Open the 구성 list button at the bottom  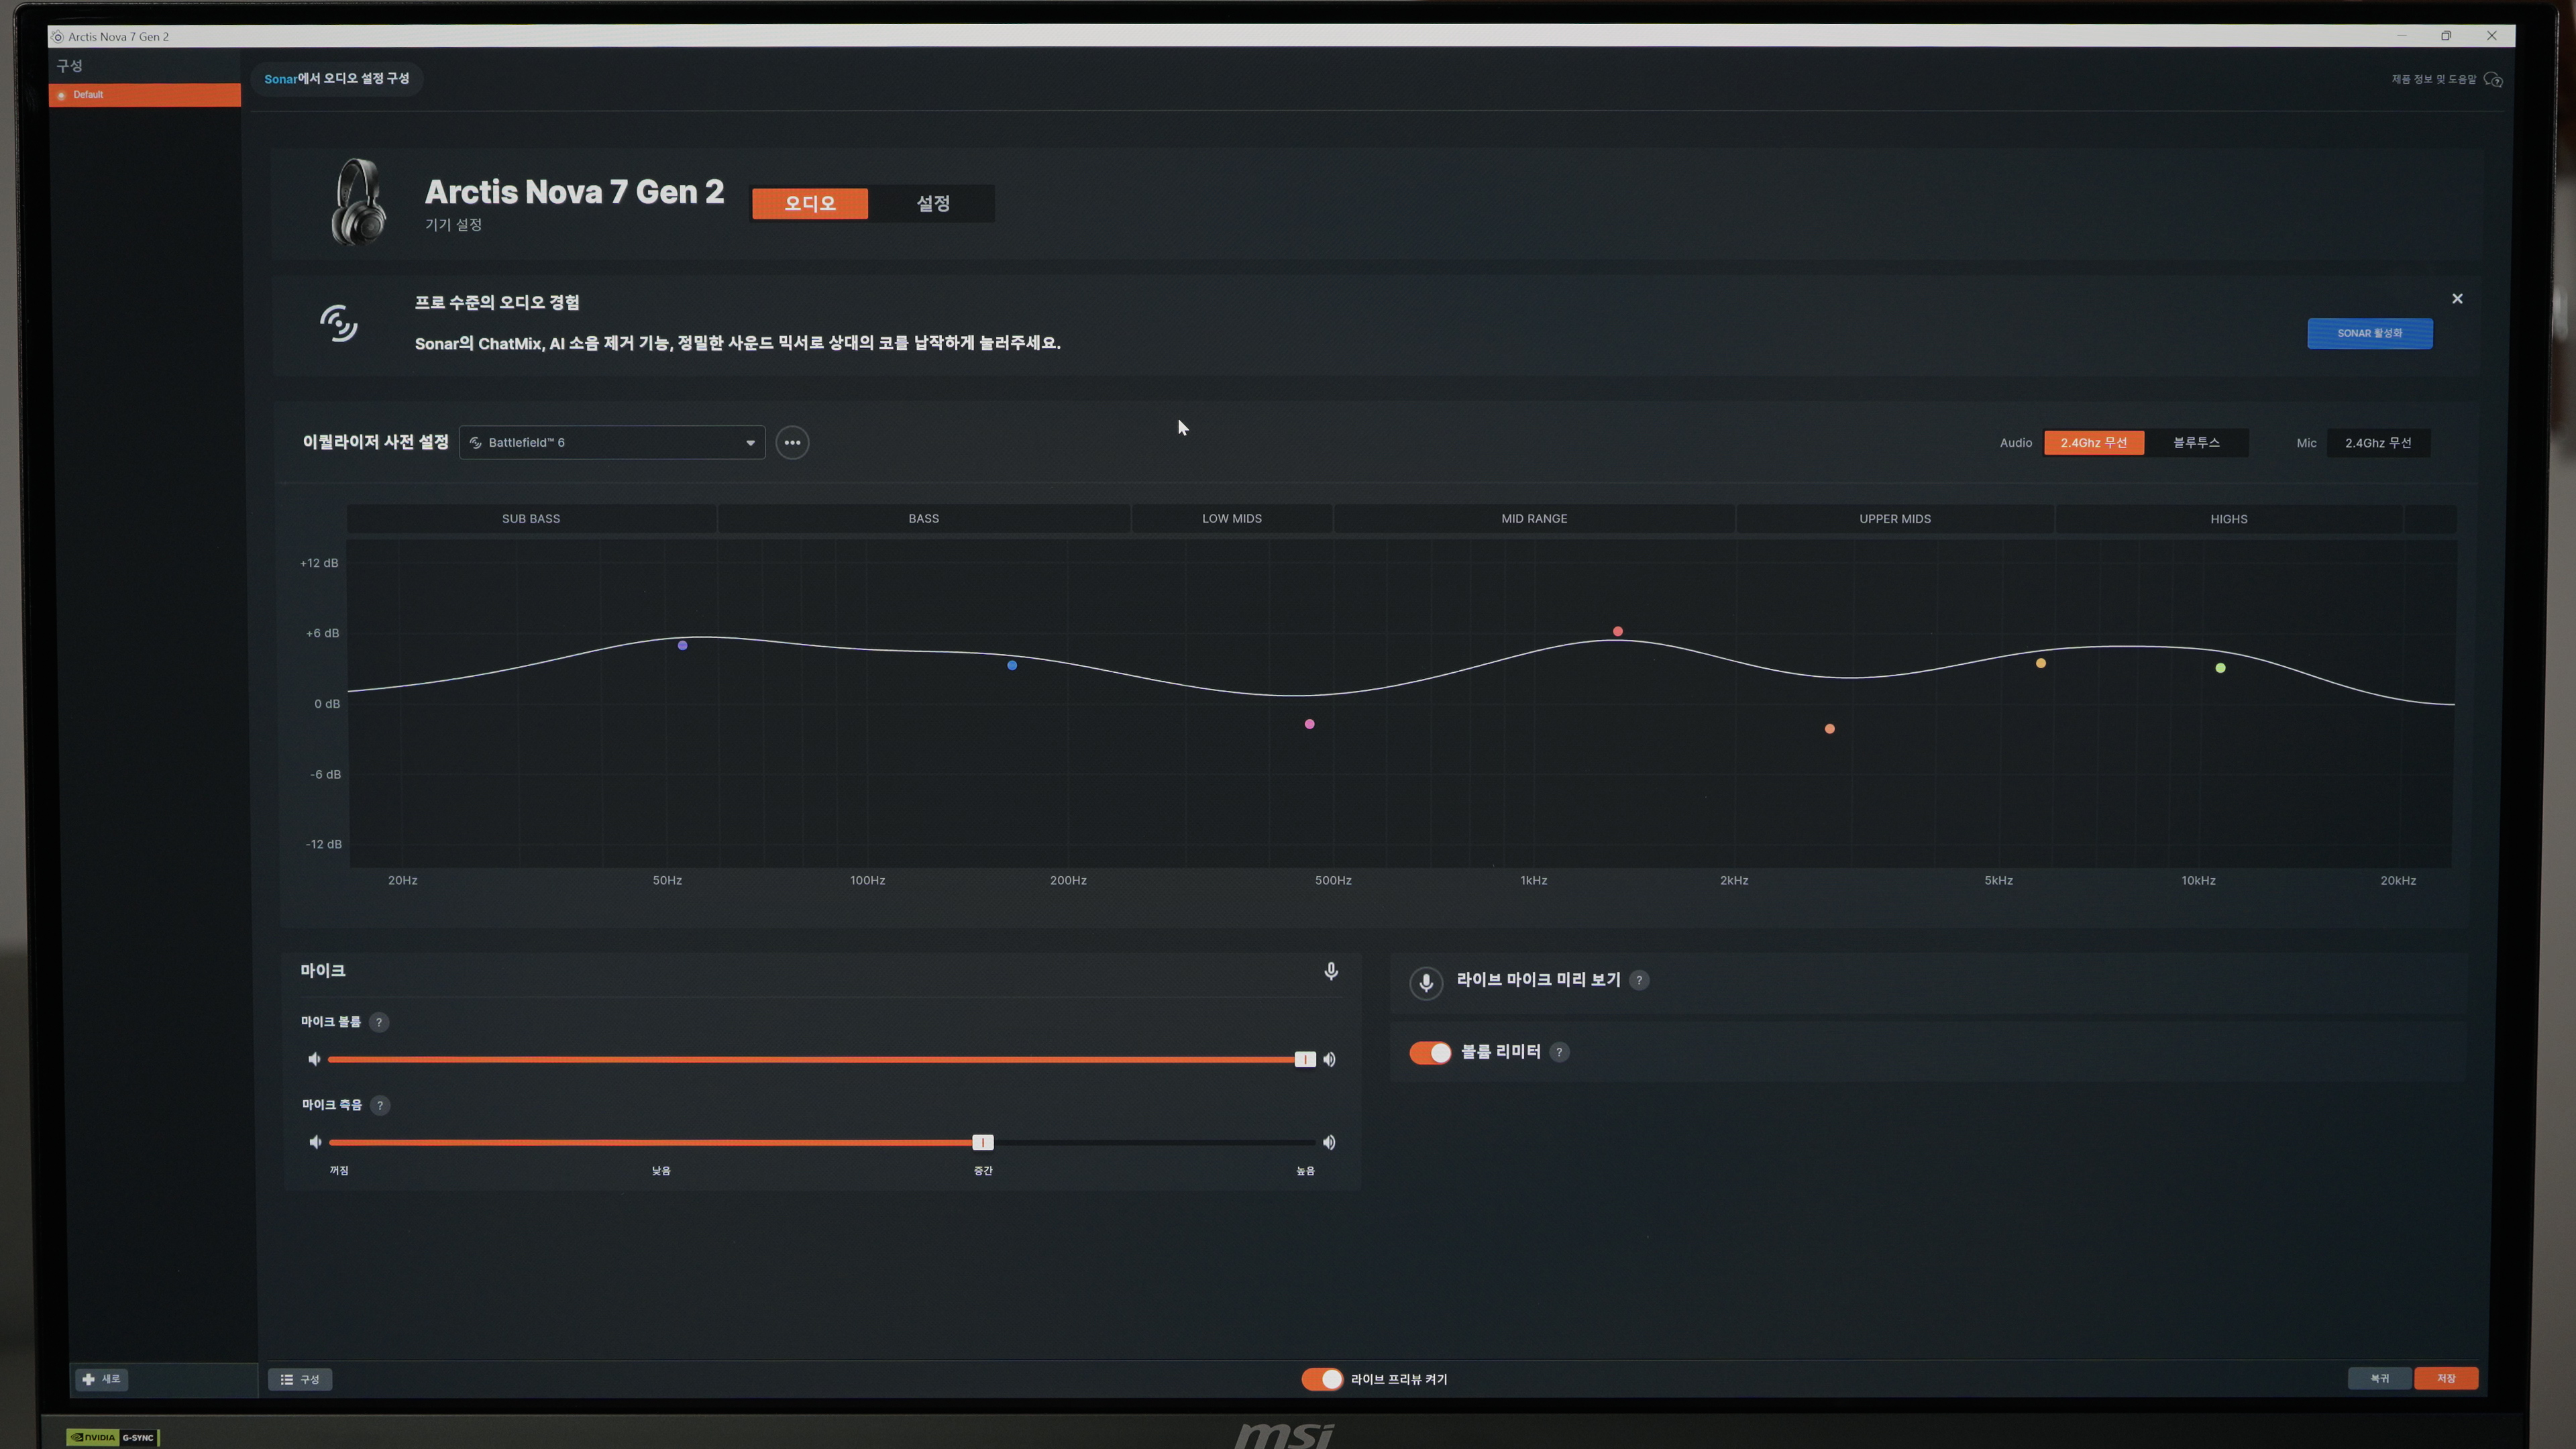click(300, 1379)
